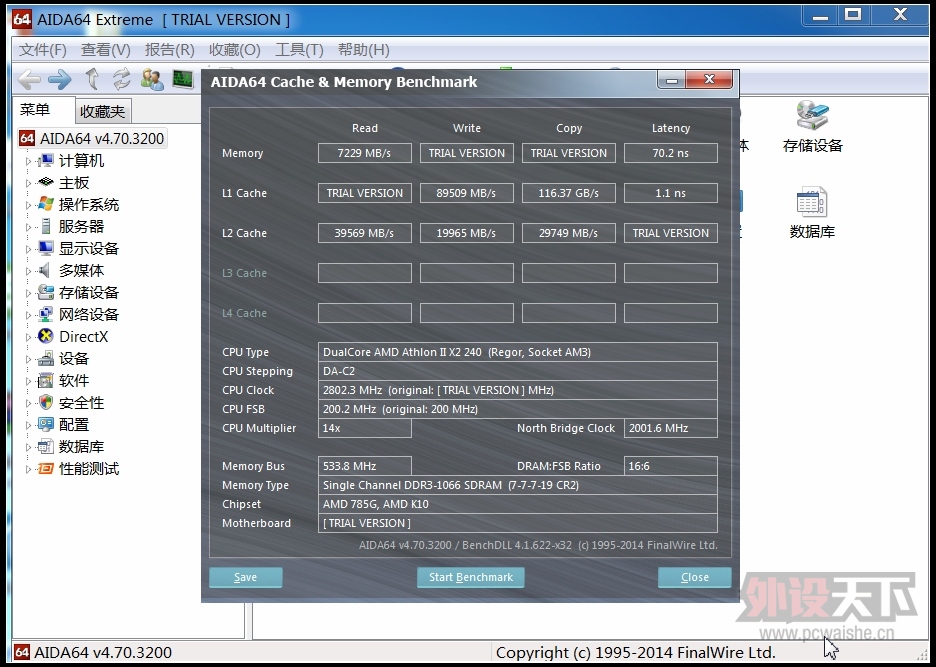Select the 服务器 server icon in tree

[45, 226]
